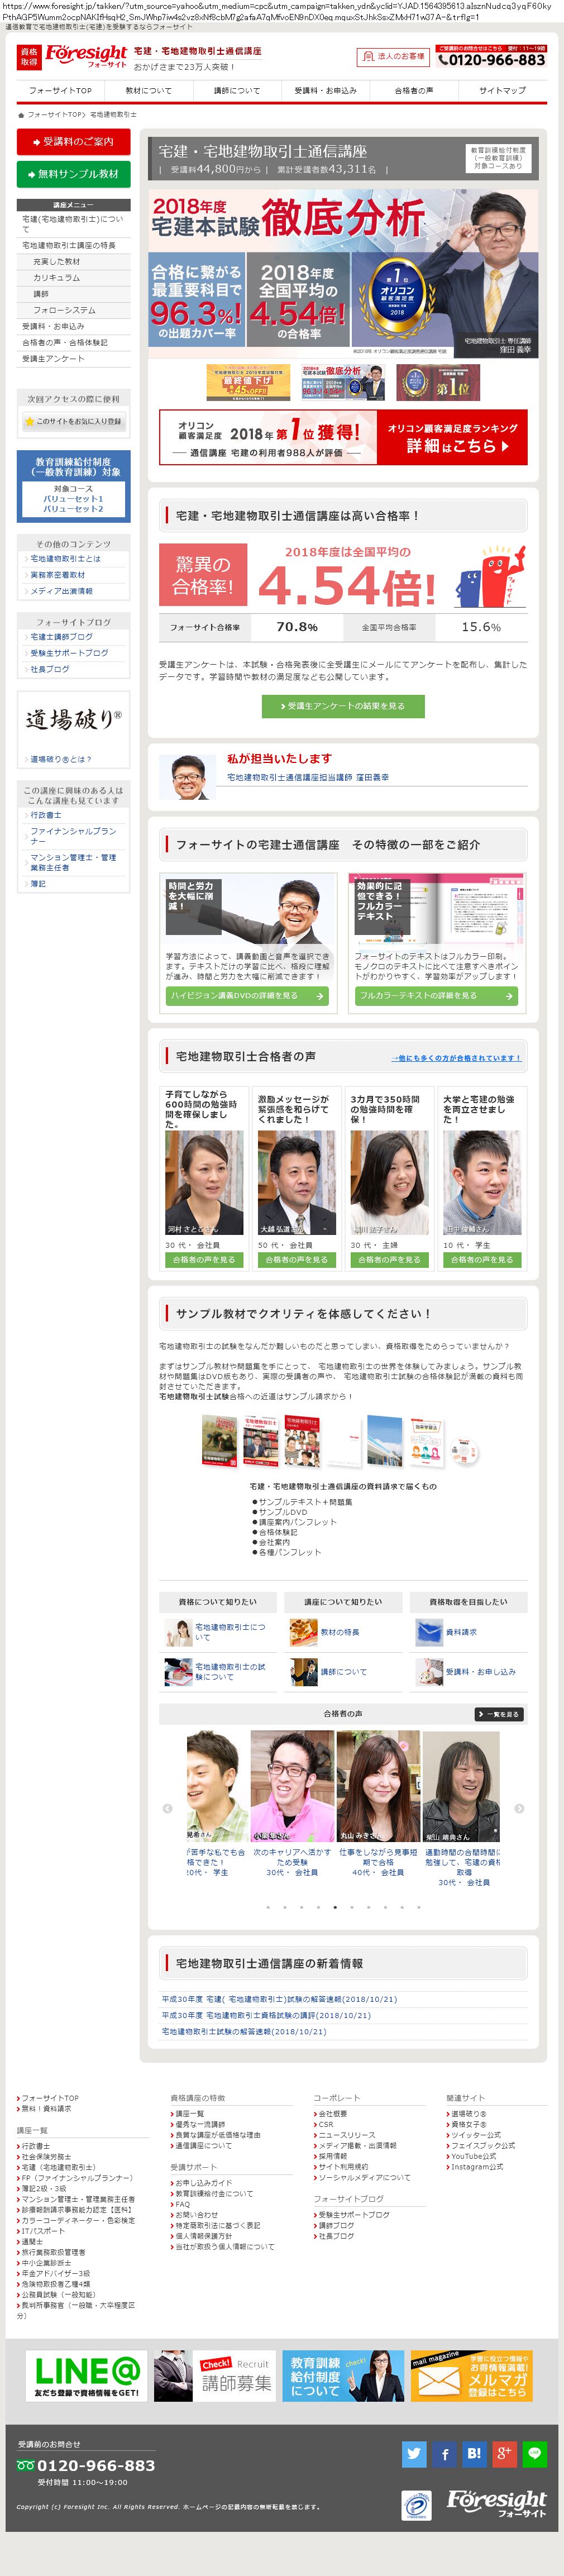Screen dimensions: 564x2576
Task: Select the active carousel pagination dot
Action: click(334, 1907)
